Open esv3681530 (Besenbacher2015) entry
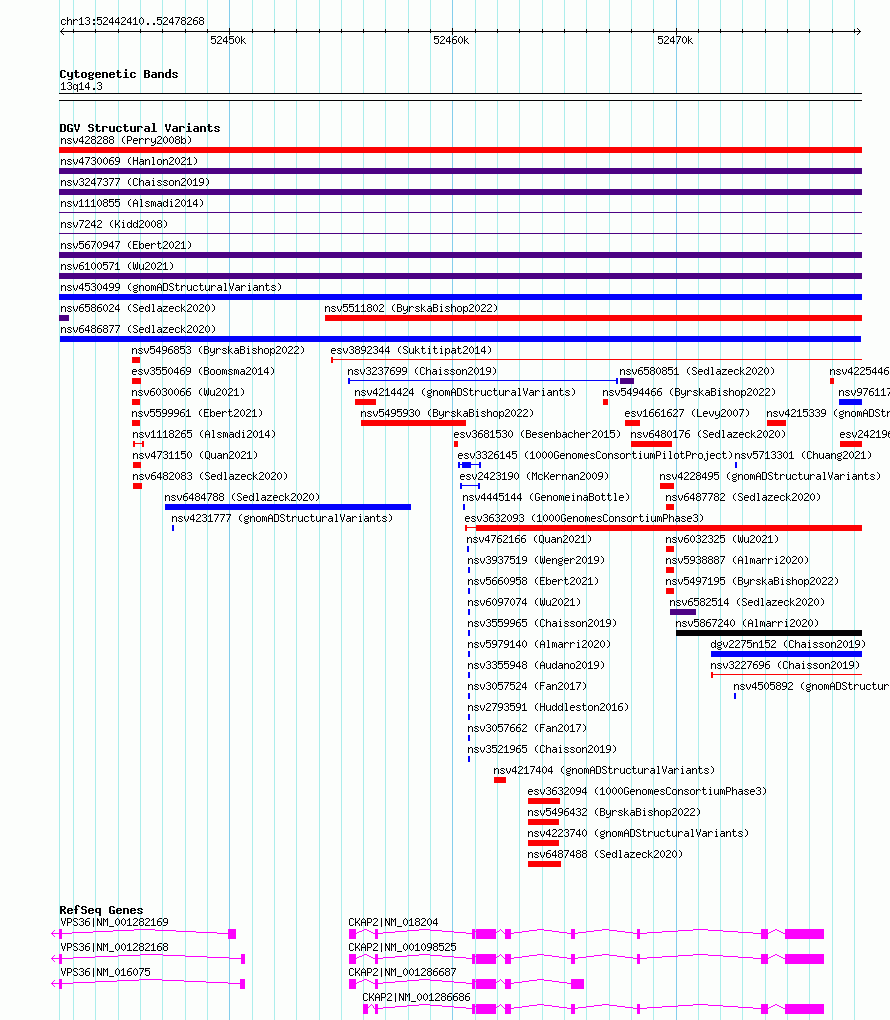Screen dimensions: 890x1020 coord(537,434)
